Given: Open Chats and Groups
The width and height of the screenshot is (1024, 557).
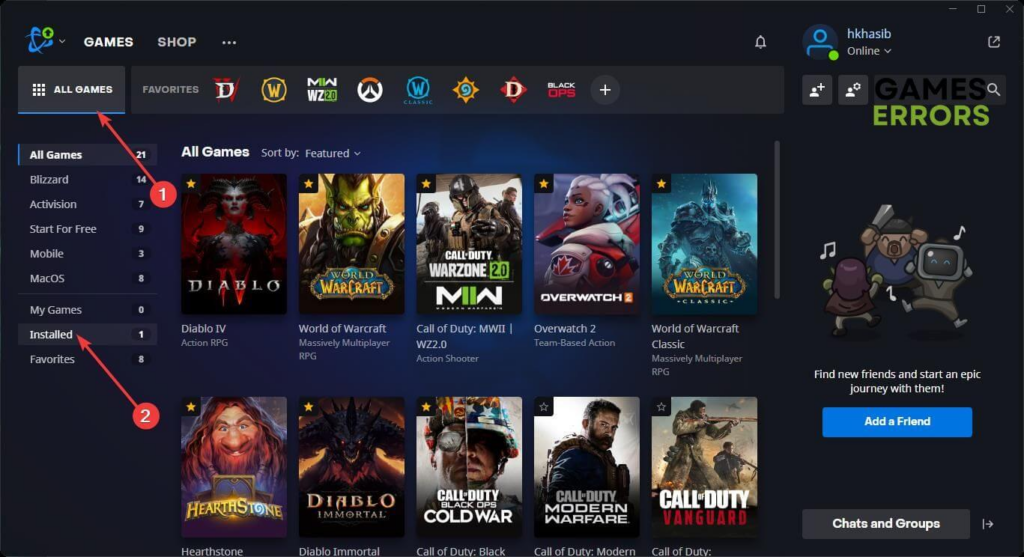Looking at the screenshot, I should [886, 524].
